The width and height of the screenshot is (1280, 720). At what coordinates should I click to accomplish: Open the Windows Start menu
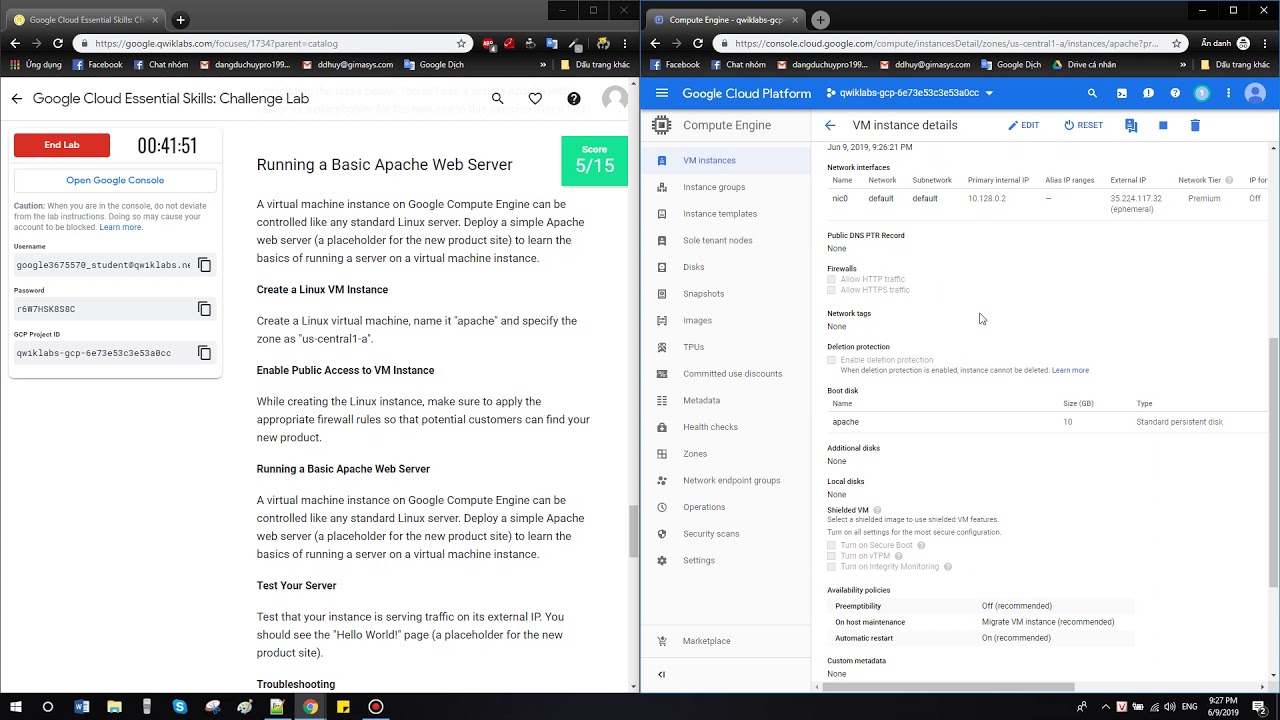point(15,707)
